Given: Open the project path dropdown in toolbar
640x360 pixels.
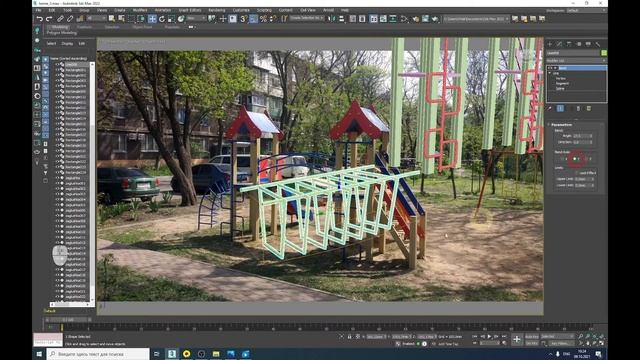Looking at the screenshot, I should pos(477,19).
